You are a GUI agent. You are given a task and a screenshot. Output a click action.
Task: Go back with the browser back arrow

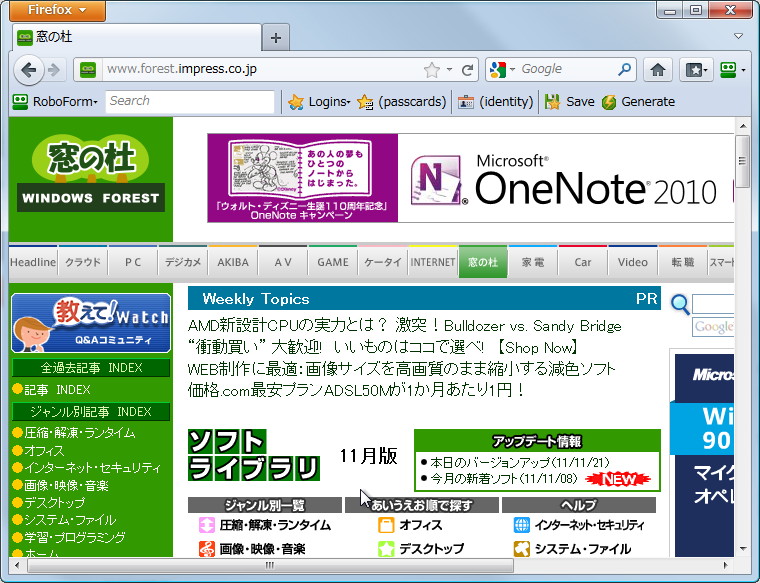click(29, 70)
